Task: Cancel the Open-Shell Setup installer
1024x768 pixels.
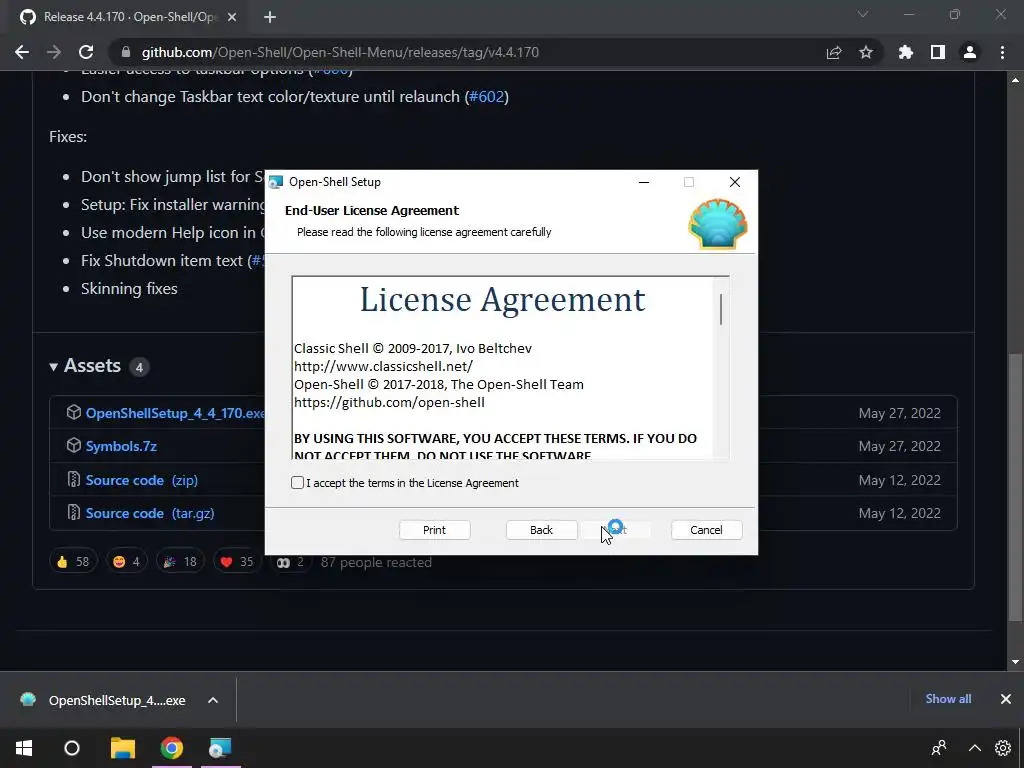Action: tap(706, 530)
